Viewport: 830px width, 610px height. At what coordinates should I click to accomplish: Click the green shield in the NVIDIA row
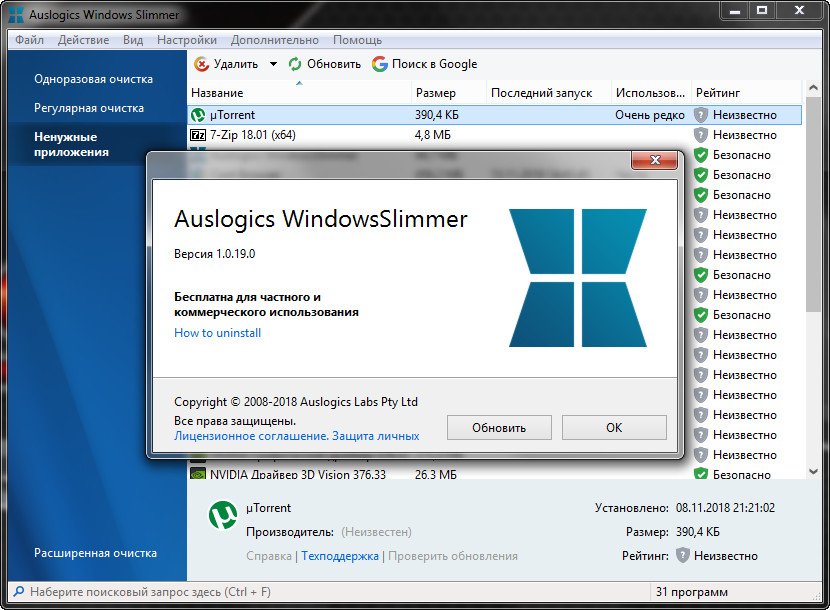(701, 474)
